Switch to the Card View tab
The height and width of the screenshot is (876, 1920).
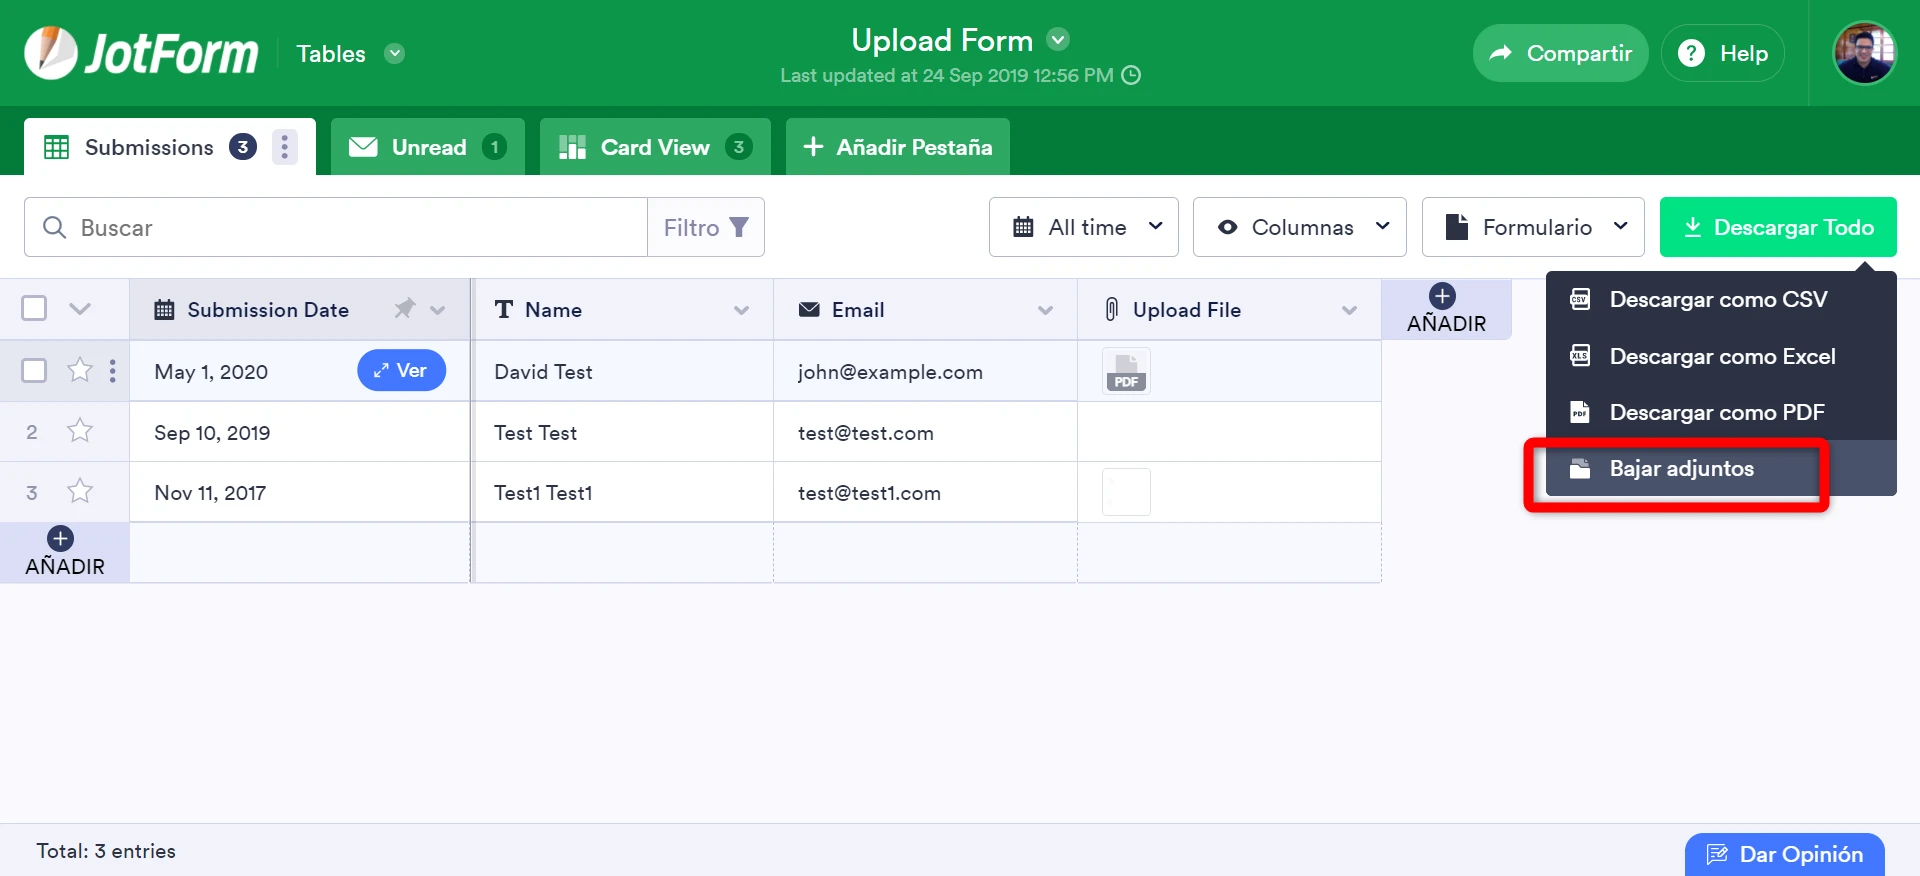[654, 147]
